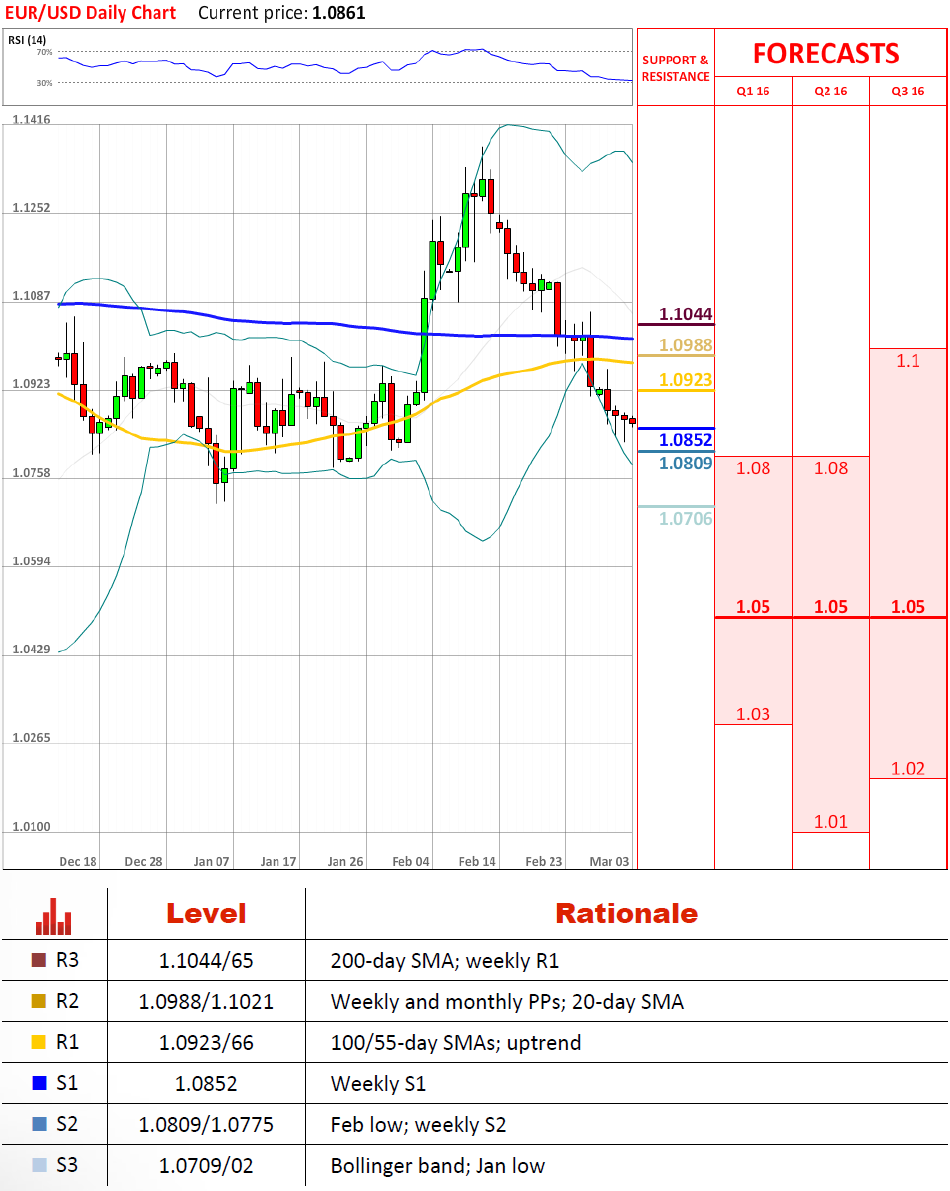
Task: Click the 1.0923 resistance level label
Action: [x=686, y=380]
